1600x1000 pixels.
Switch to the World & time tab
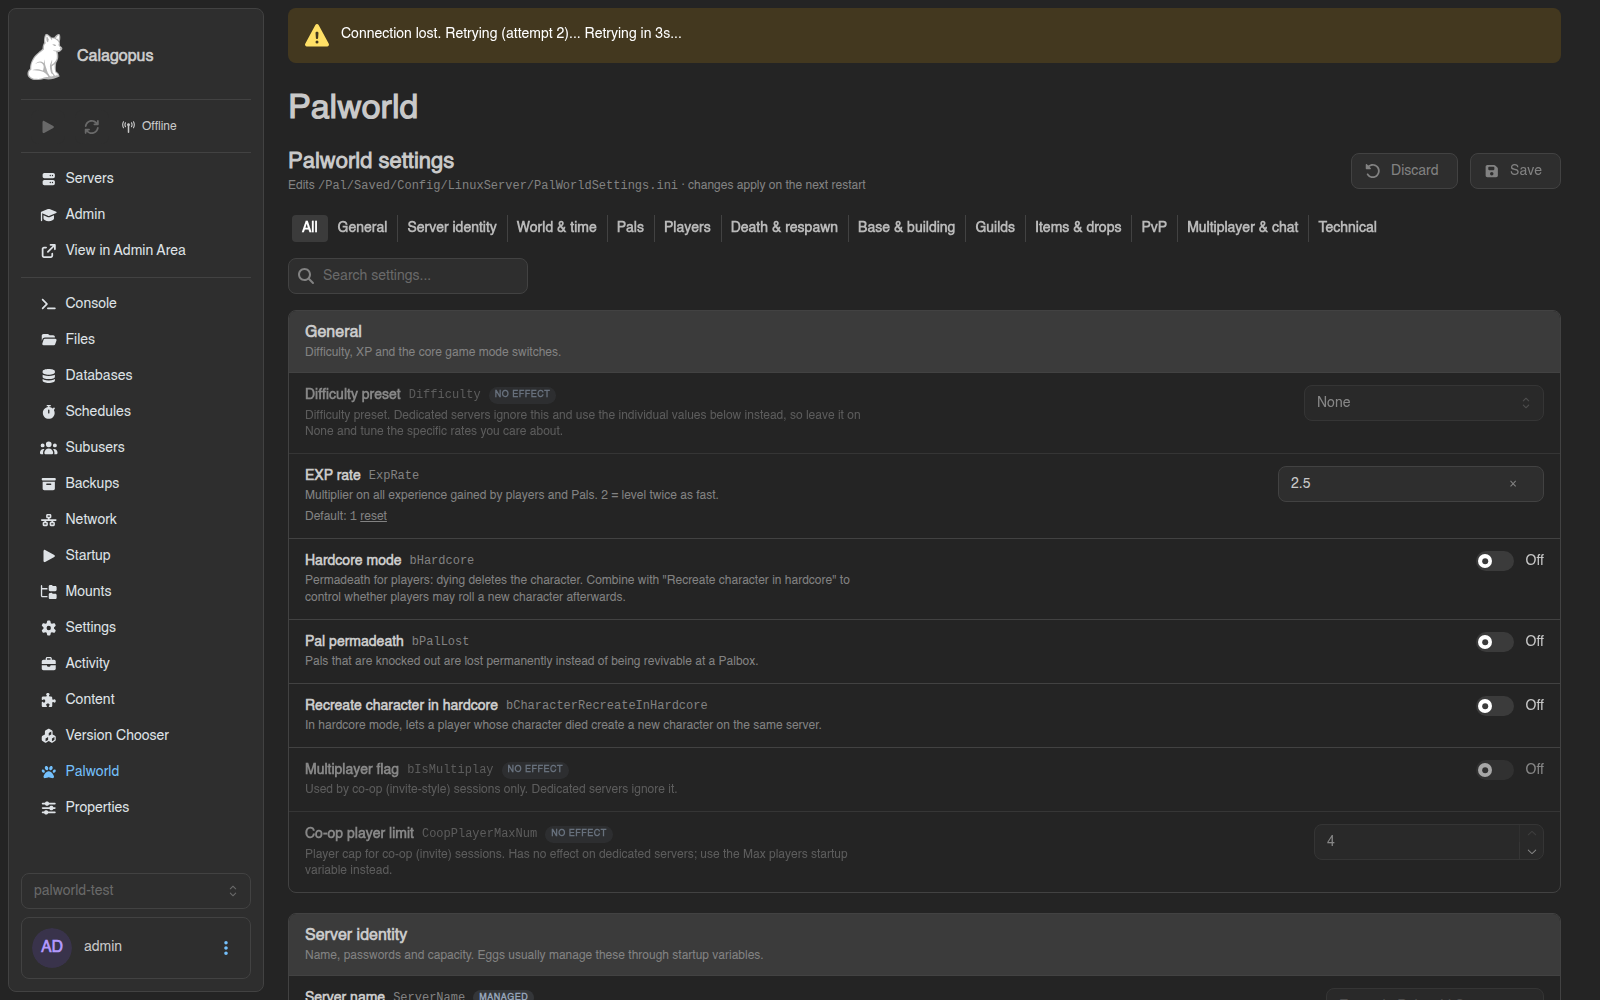pyautogui.click(x=556, y=227)
